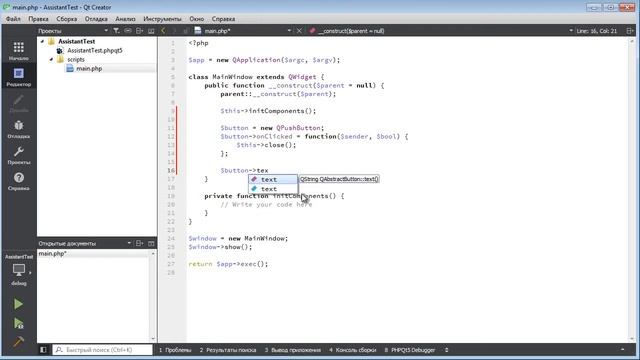Viewport: 640px width, 360px height.
Task: Close the Открытые документы panel
Action: pyautogui.click(x=151, y=243)
